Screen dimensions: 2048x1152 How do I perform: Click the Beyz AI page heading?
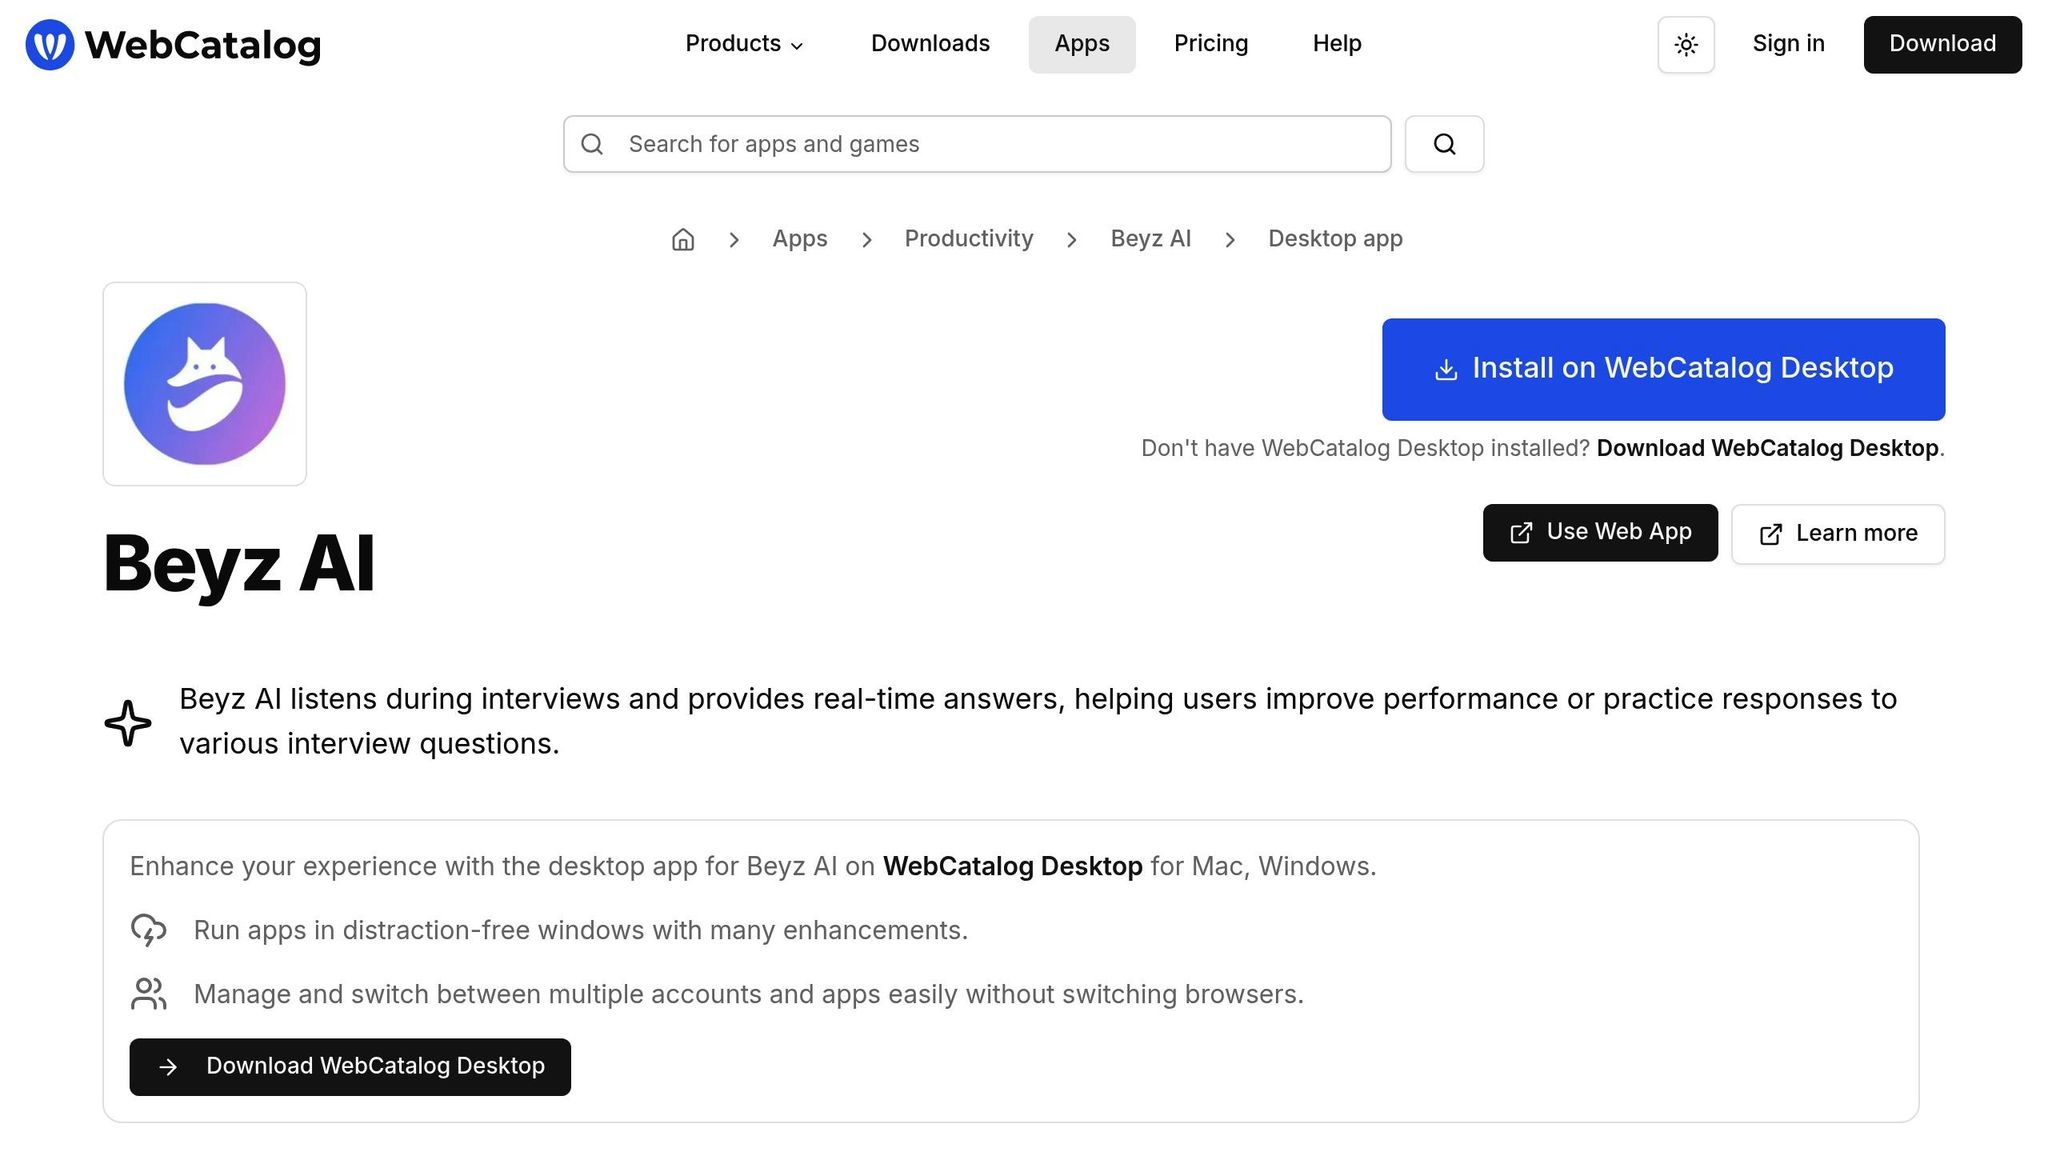pyautogui.click(x=239, y=564)
